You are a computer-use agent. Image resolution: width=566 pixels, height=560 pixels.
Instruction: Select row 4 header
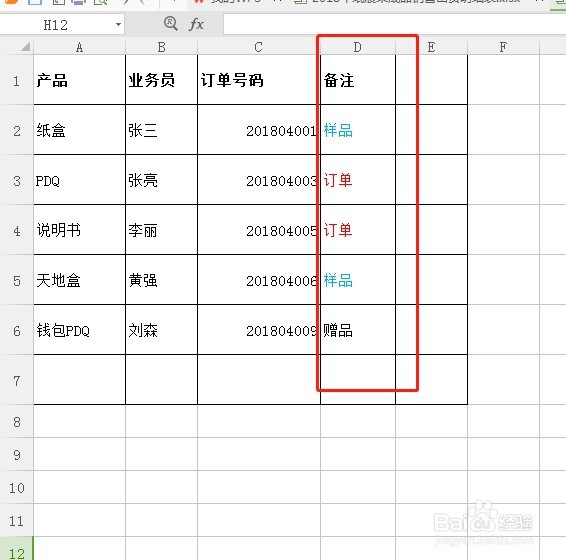click(17, 230)
